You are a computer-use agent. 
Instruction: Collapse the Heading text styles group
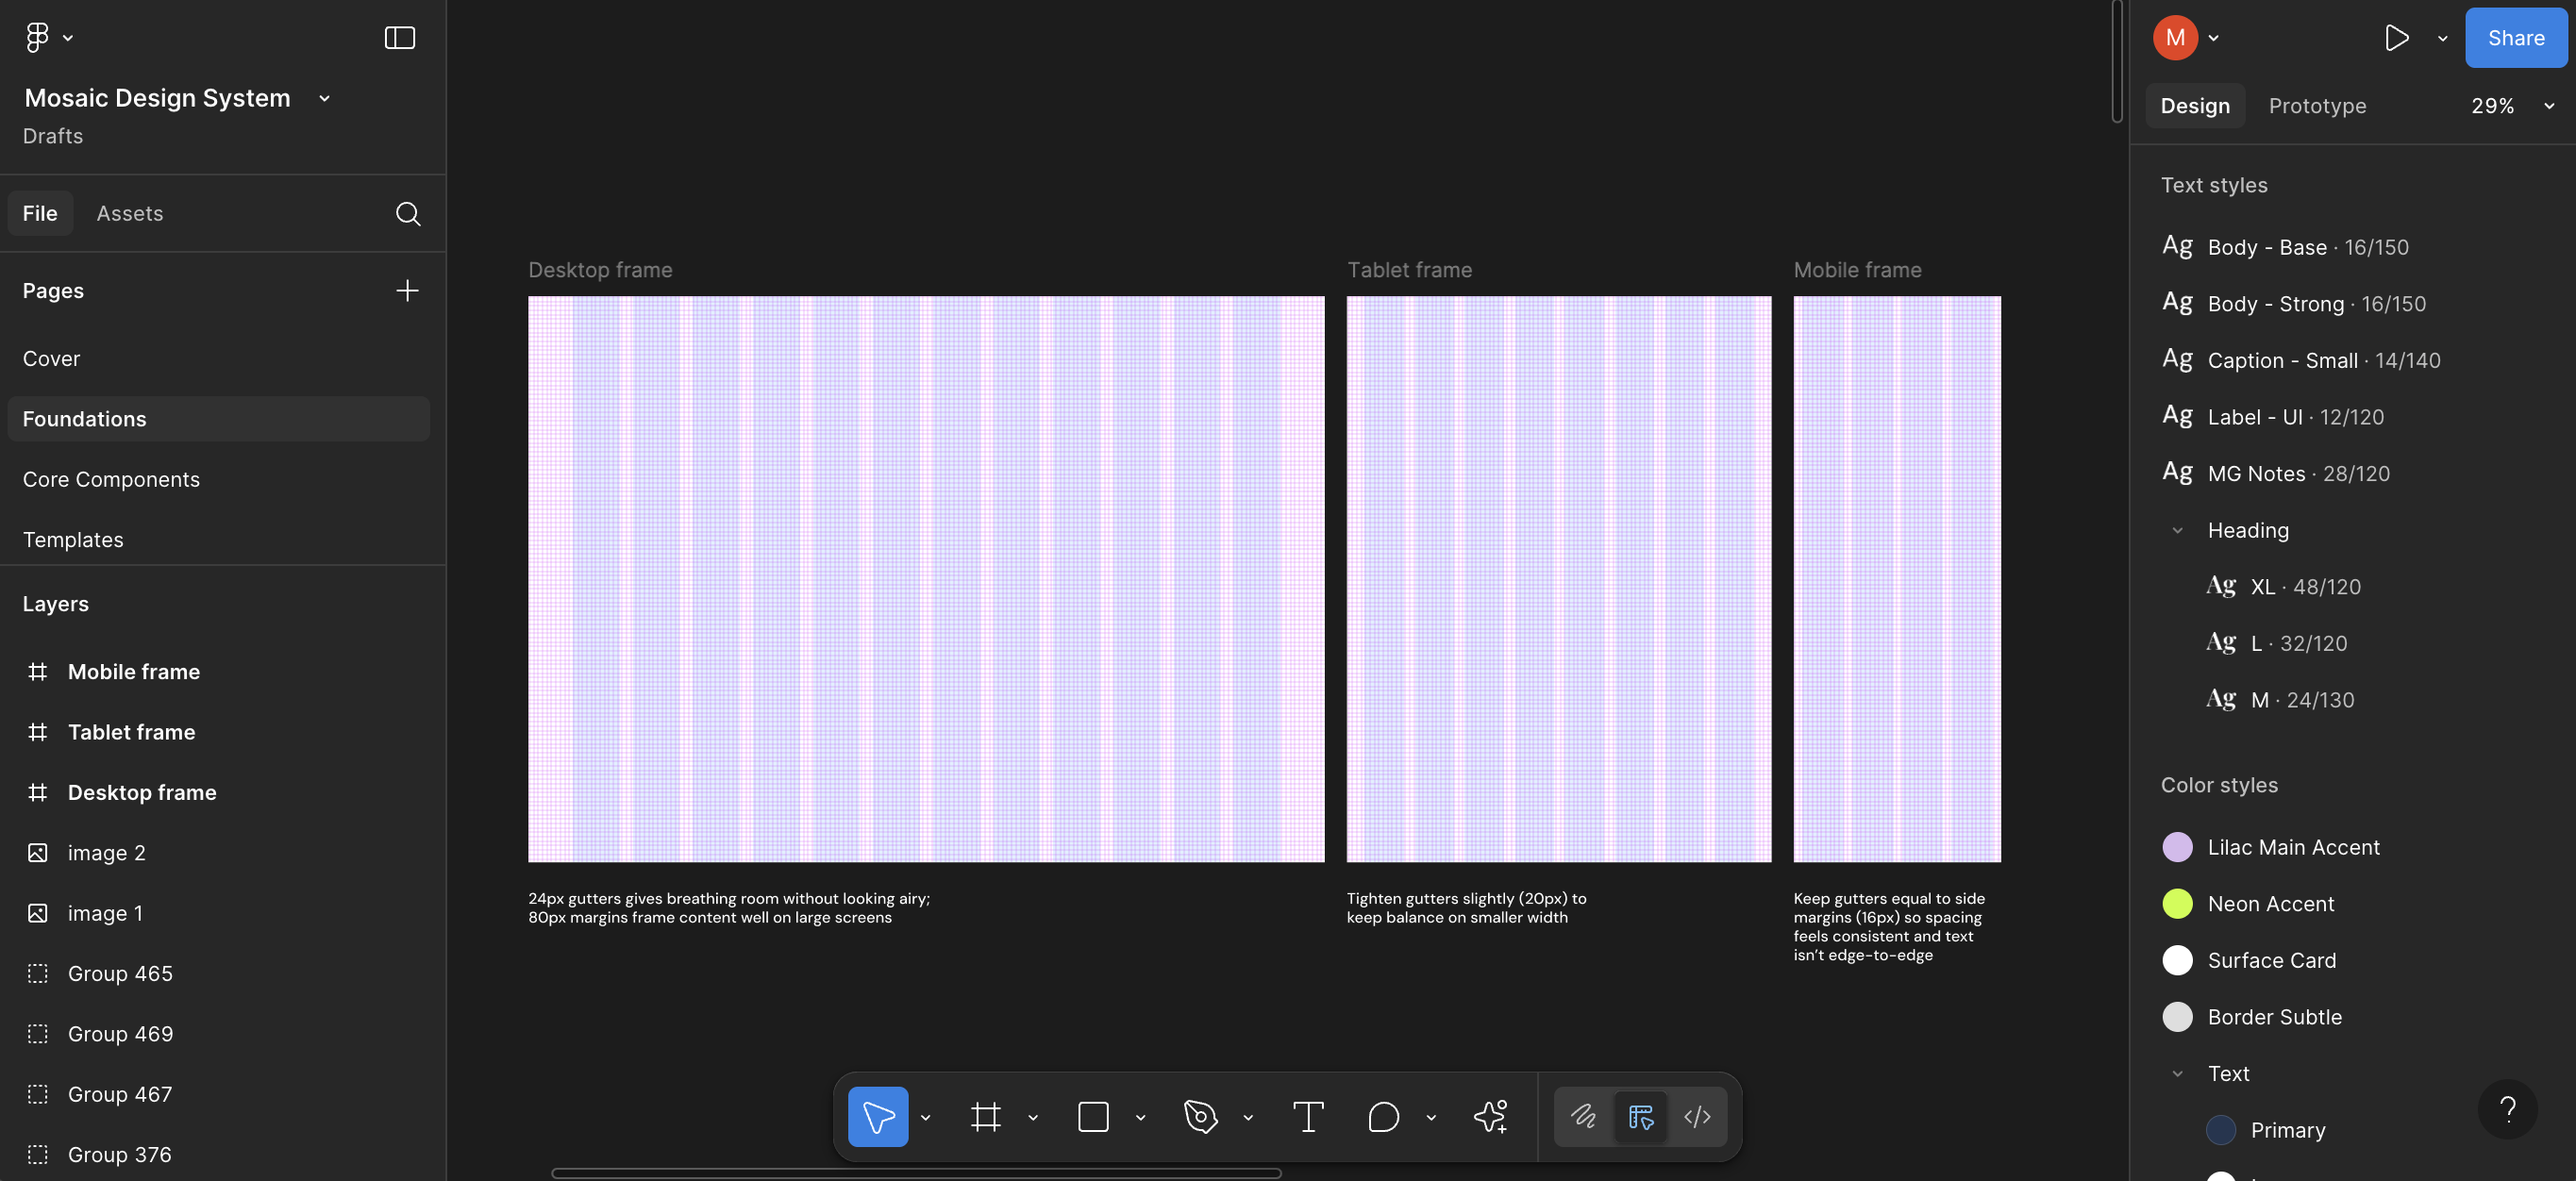2177,530
